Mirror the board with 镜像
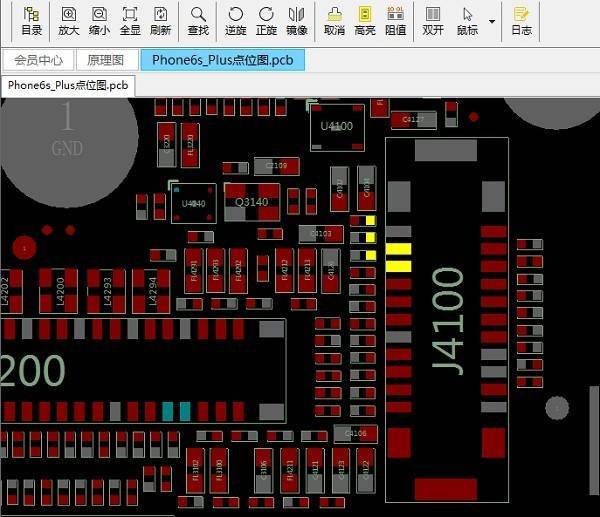This screenshot has width=600, height=517. [297, 20]
